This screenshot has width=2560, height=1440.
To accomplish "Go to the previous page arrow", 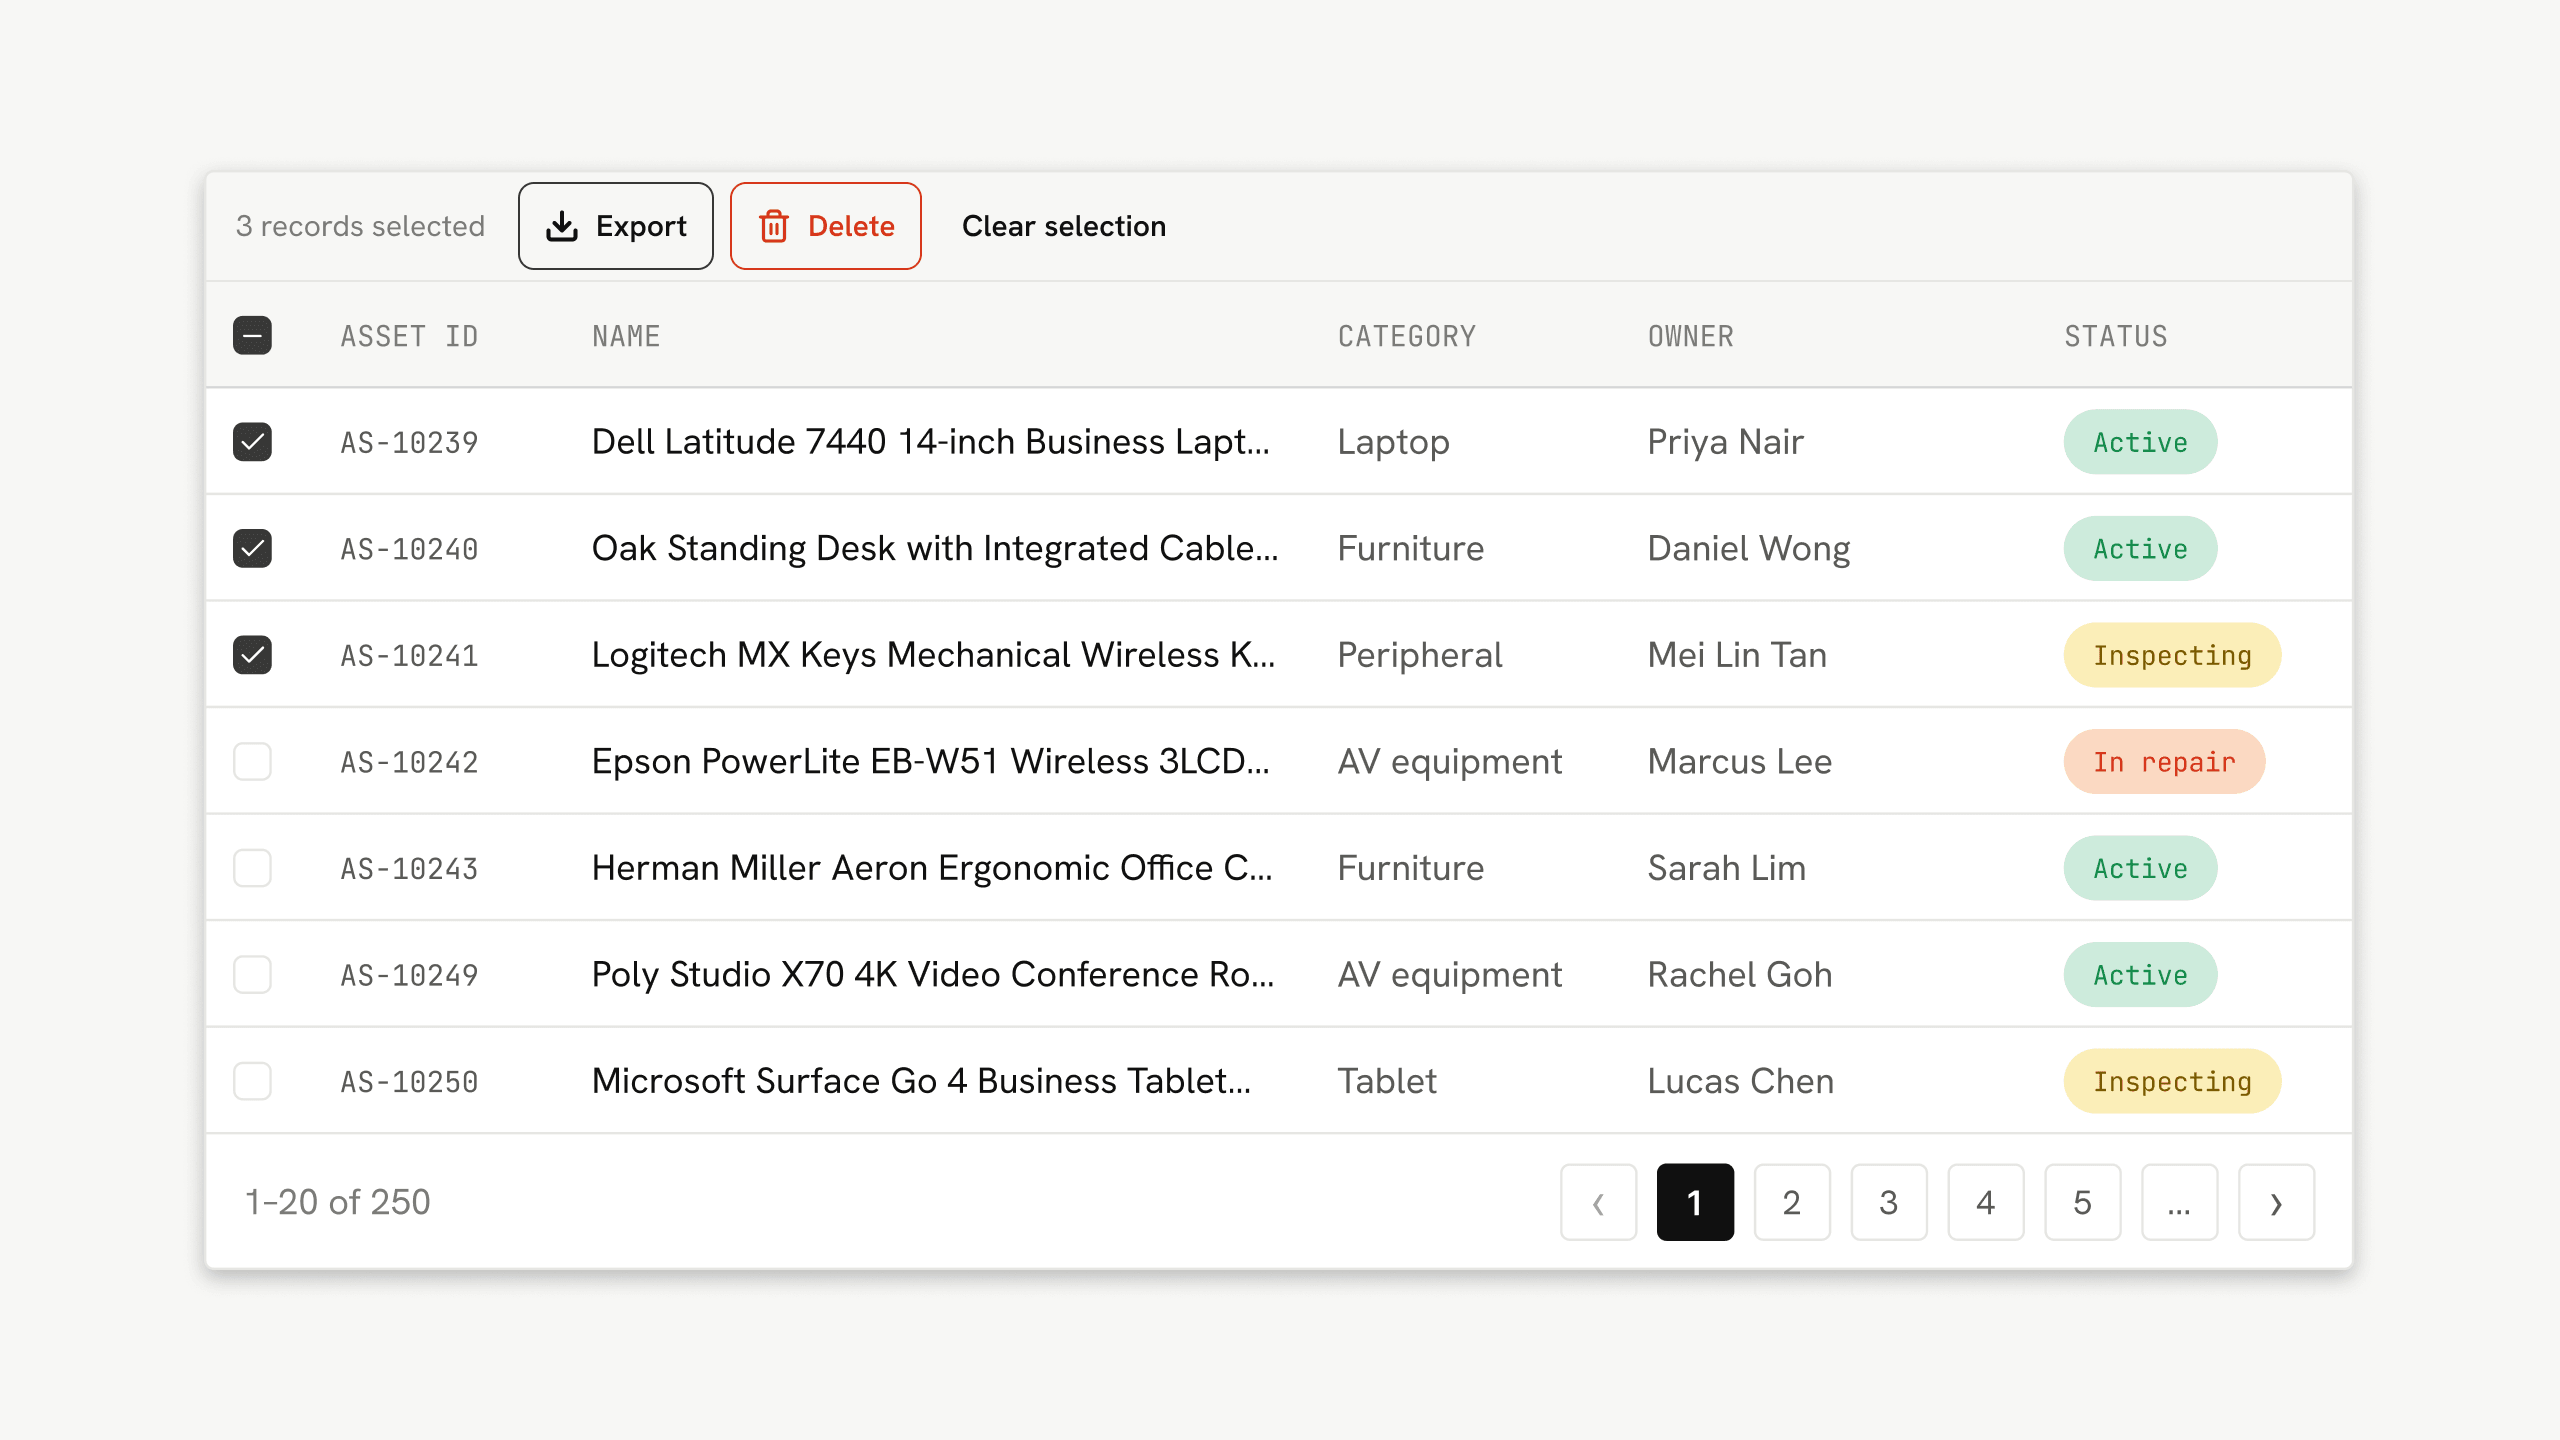I will coord(1598,1202).
